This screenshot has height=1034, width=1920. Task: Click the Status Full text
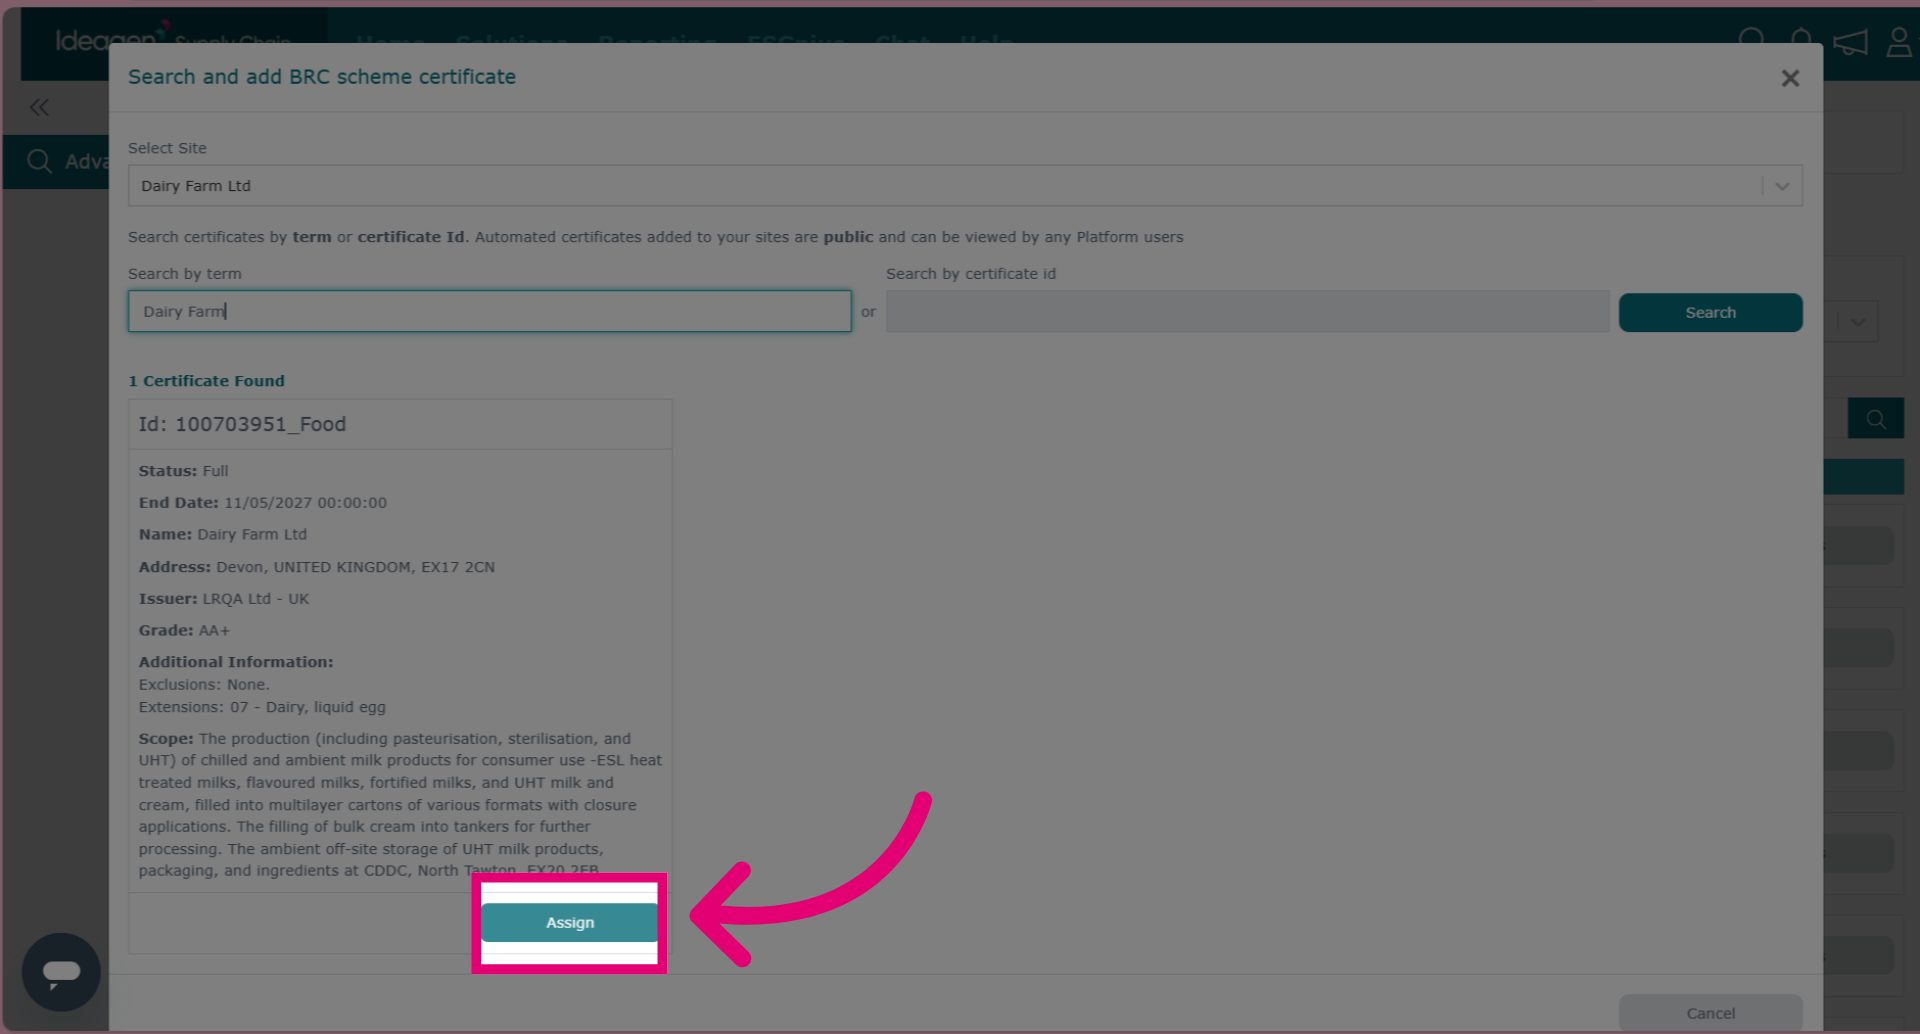tap(183, 471)
